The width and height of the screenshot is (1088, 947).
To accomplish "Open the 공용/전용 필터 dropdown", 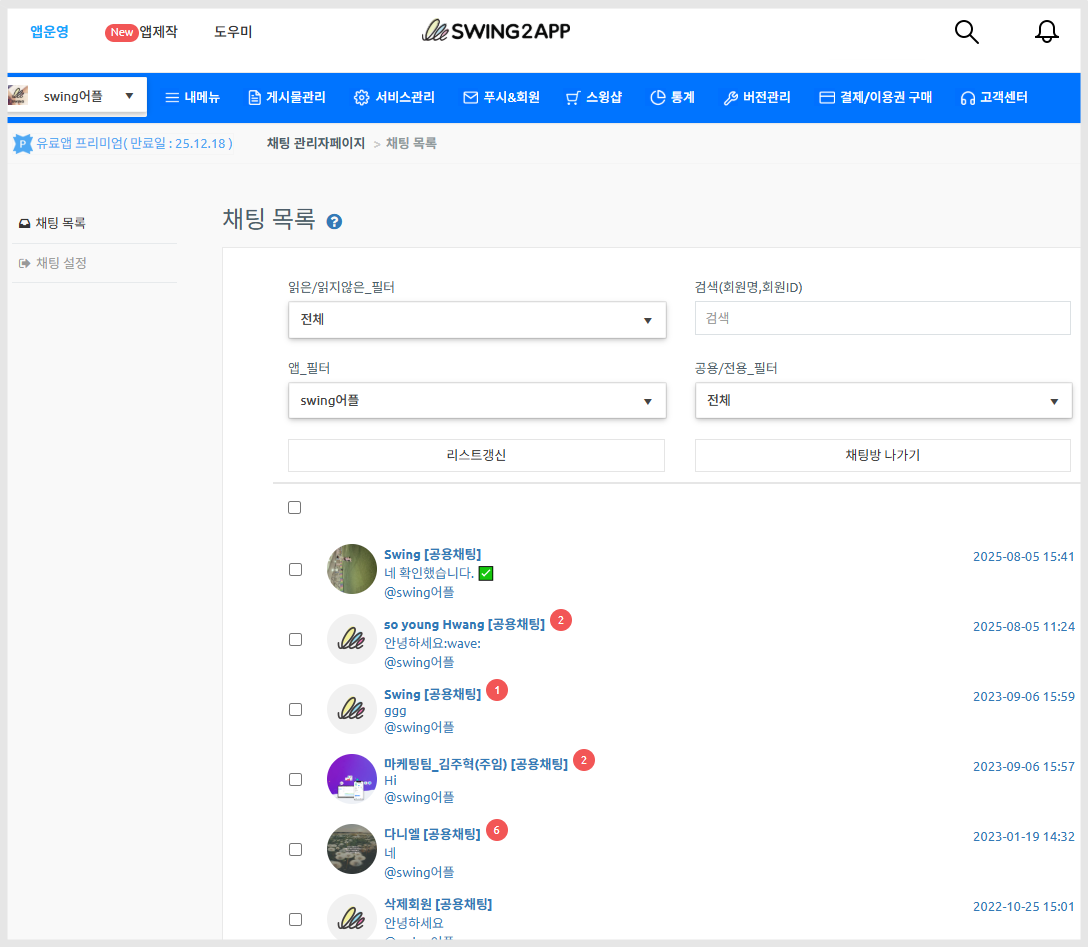I will coord(883,400).
